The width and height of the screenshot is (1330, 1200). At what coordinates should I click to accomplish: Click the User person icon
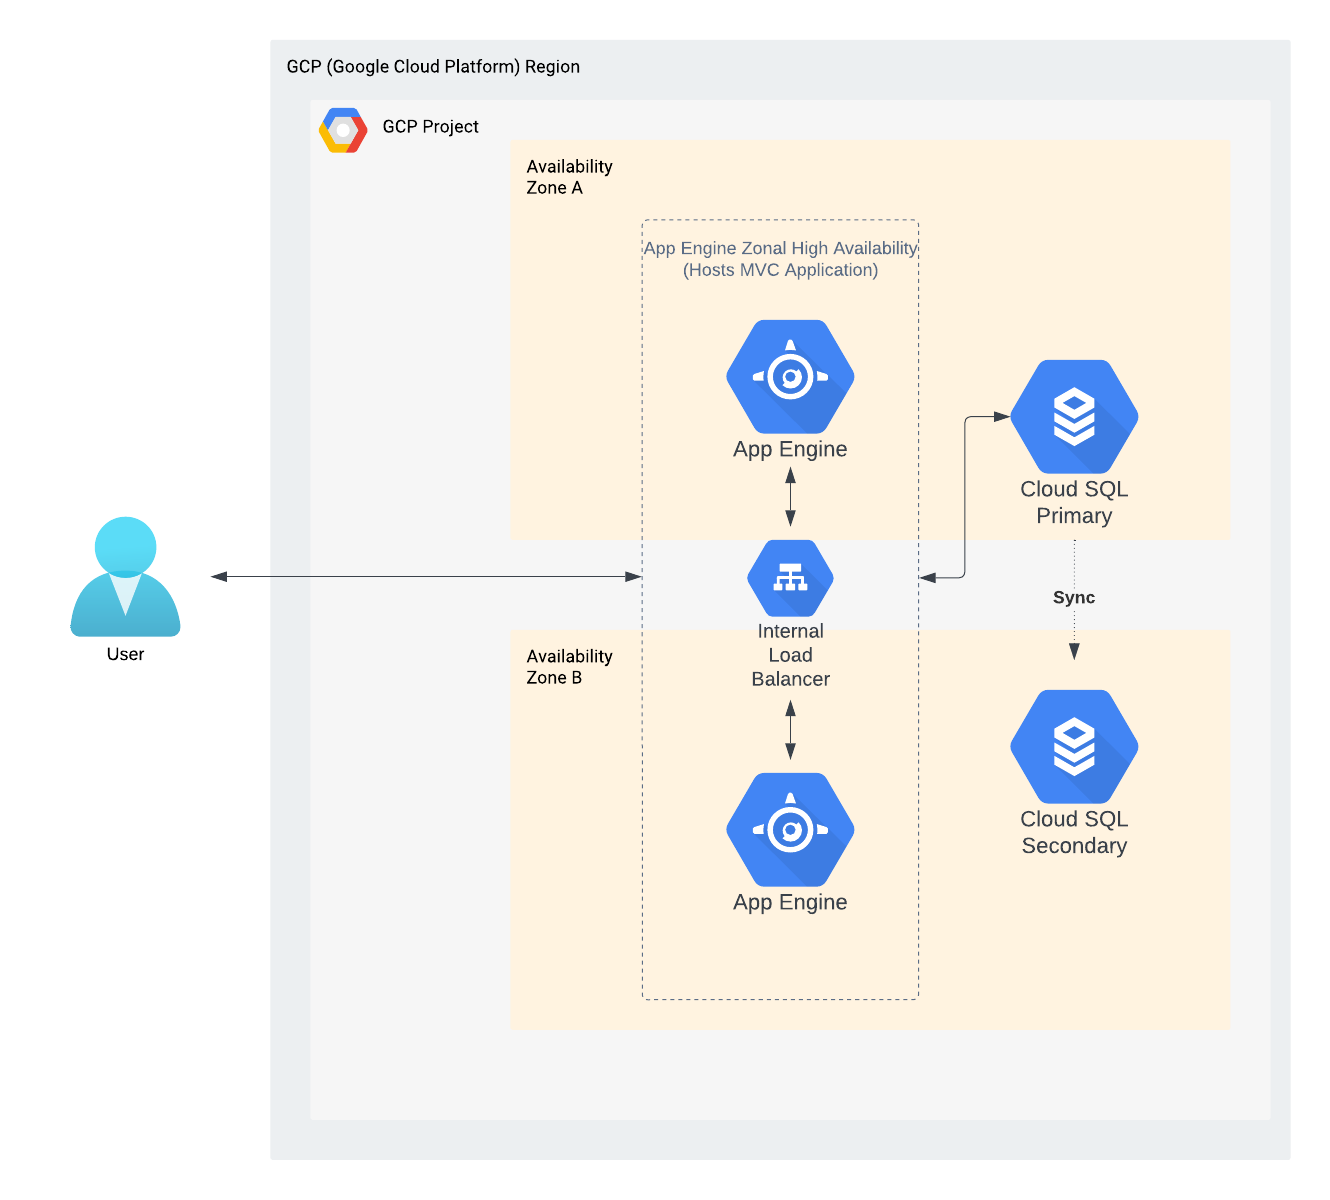[x=125, y=577]
